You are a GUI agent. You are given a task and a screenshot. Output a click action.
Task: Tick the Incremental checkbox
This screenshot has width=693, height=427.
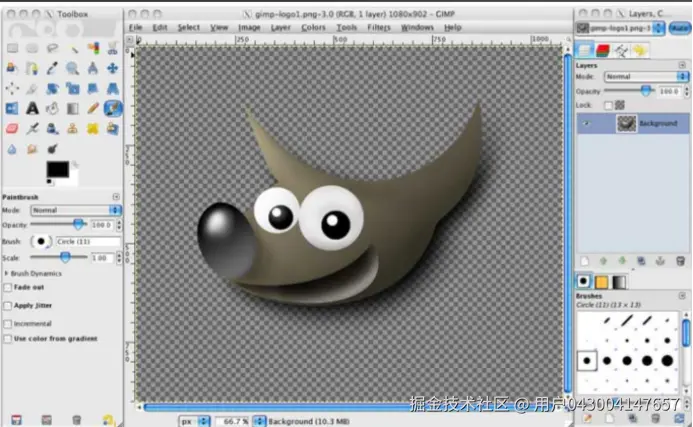click(8, 324)
